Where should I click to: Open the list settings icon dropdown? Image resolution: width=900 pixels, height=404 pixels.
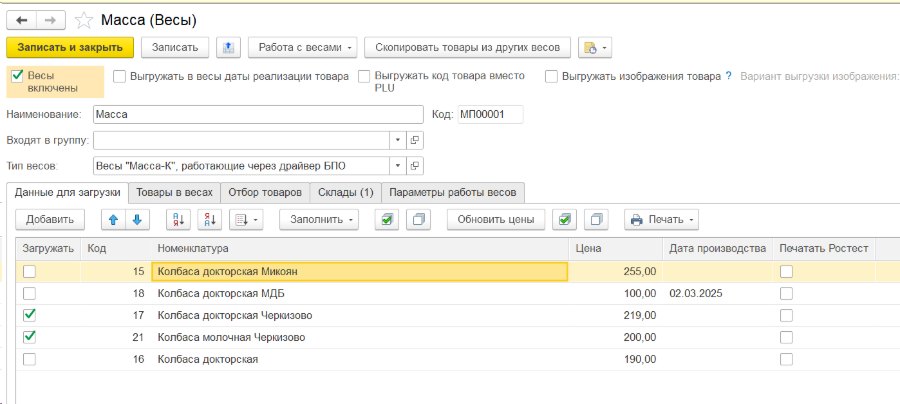coord(246,219)
